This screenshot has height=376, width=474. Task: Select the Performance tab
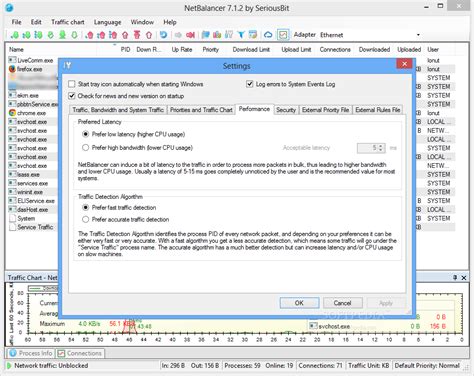tap(254, 109)
